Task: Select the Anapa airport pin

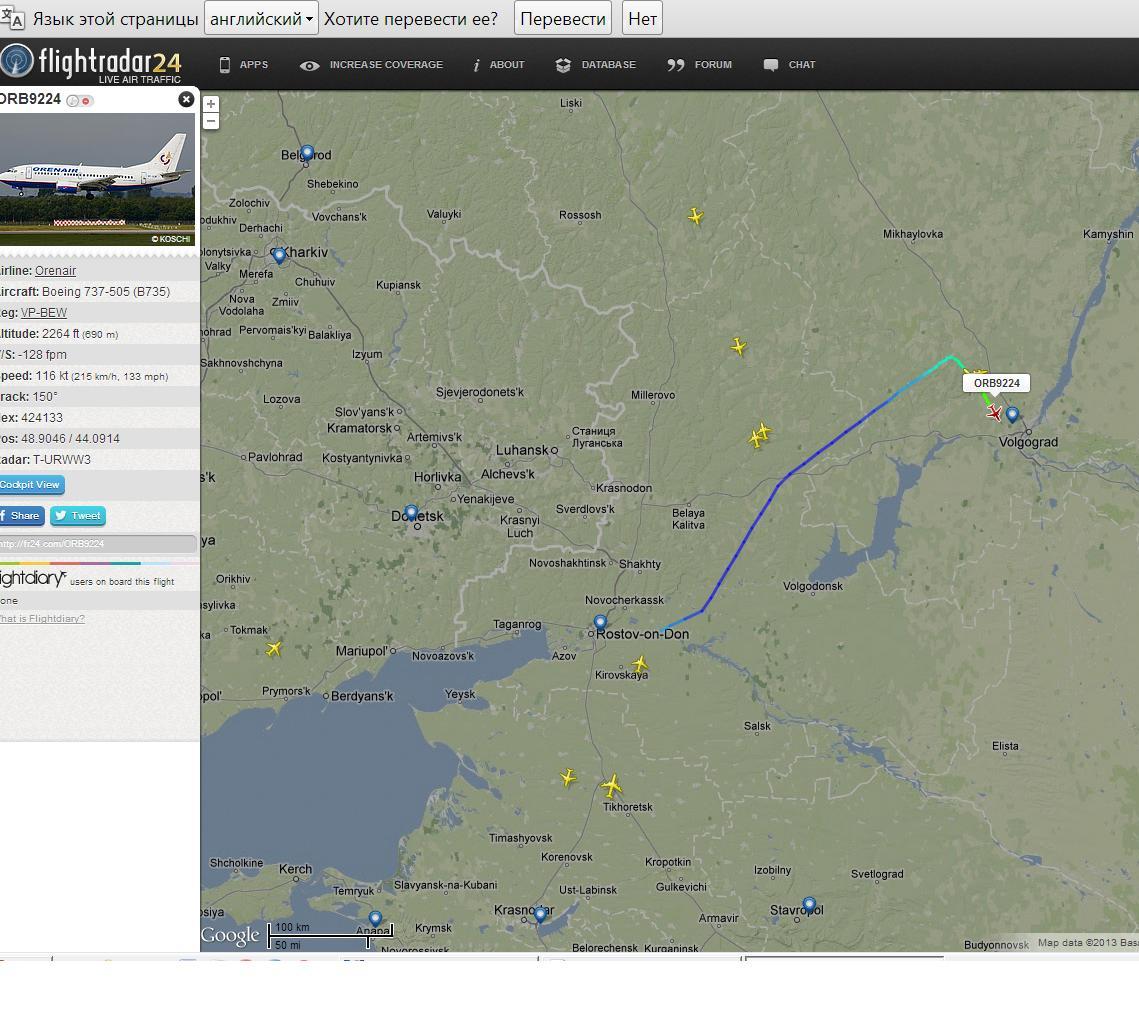Action: coord(375,919)
